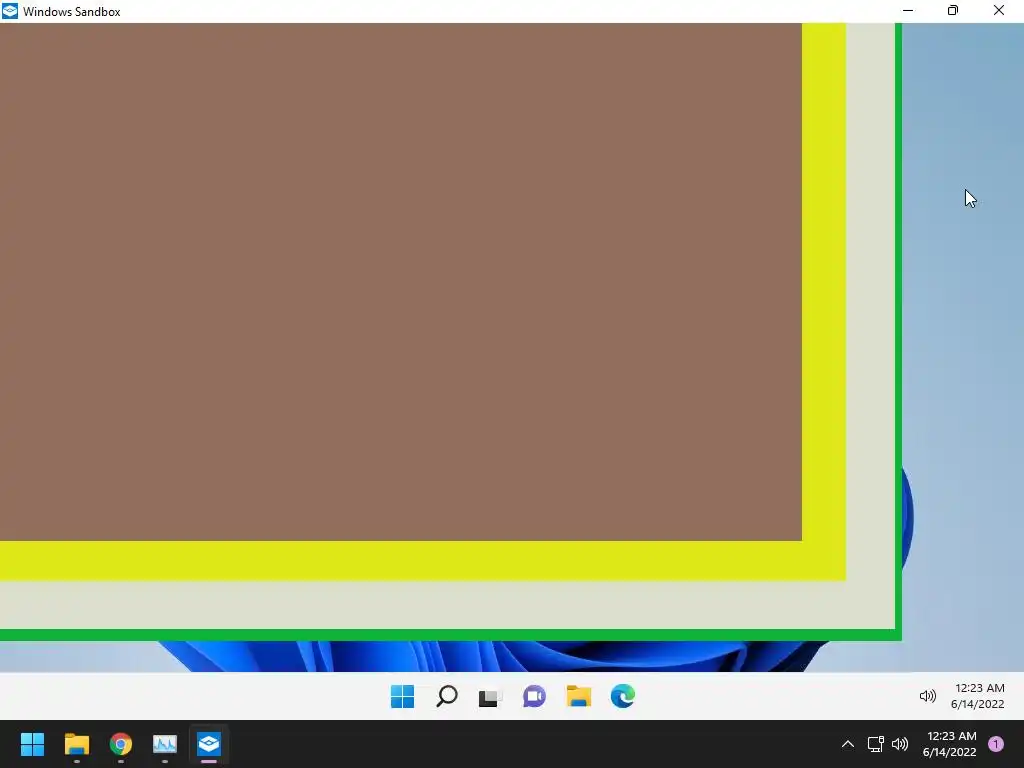
Task: Launch Google Chrome from host taskbar
Action: 121,744
